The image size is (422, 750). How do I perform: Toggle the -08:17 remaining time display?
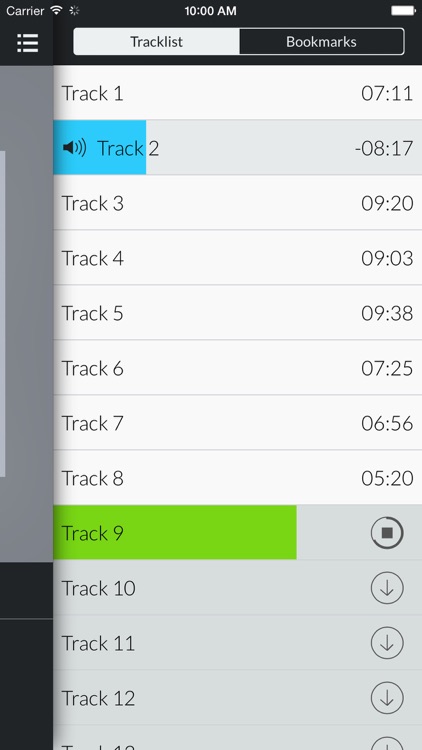(x=384, y=148)
